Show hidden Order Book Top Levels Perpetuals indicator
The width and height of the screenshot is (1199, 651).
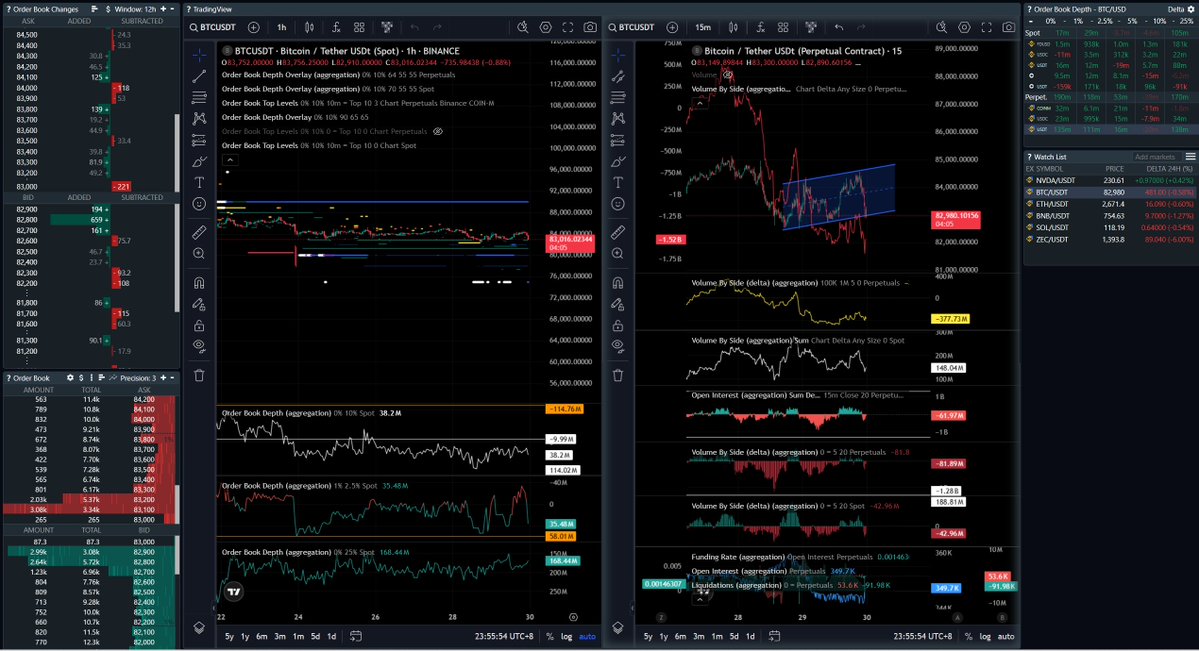pyautogui.click(x=438, y=132)
